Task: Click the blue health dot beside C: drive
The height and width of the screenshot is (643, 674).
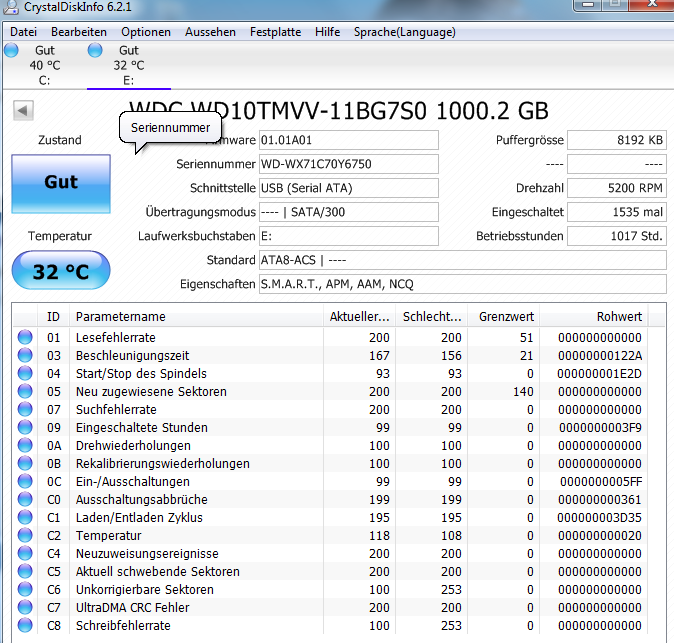Action: [x=12, y=50]
